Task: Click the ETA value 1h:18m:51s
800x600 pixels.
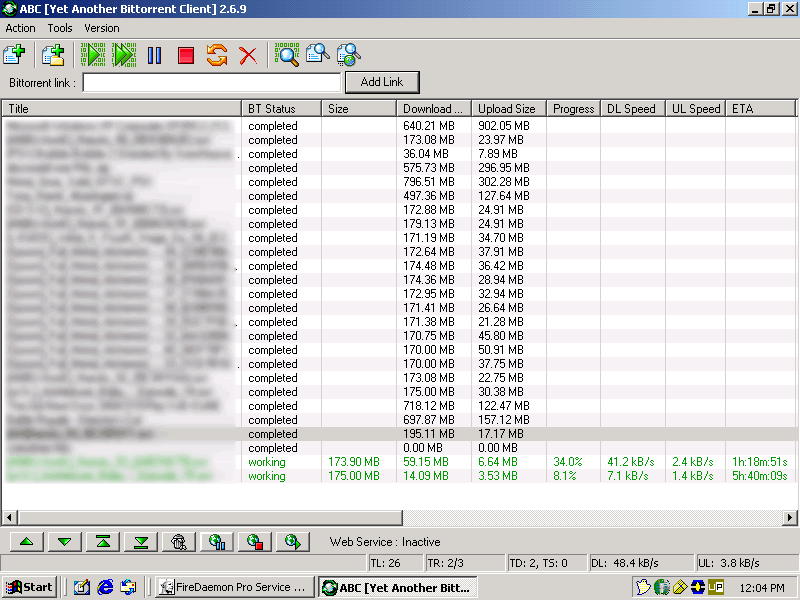Action: (x=760, y=462)
